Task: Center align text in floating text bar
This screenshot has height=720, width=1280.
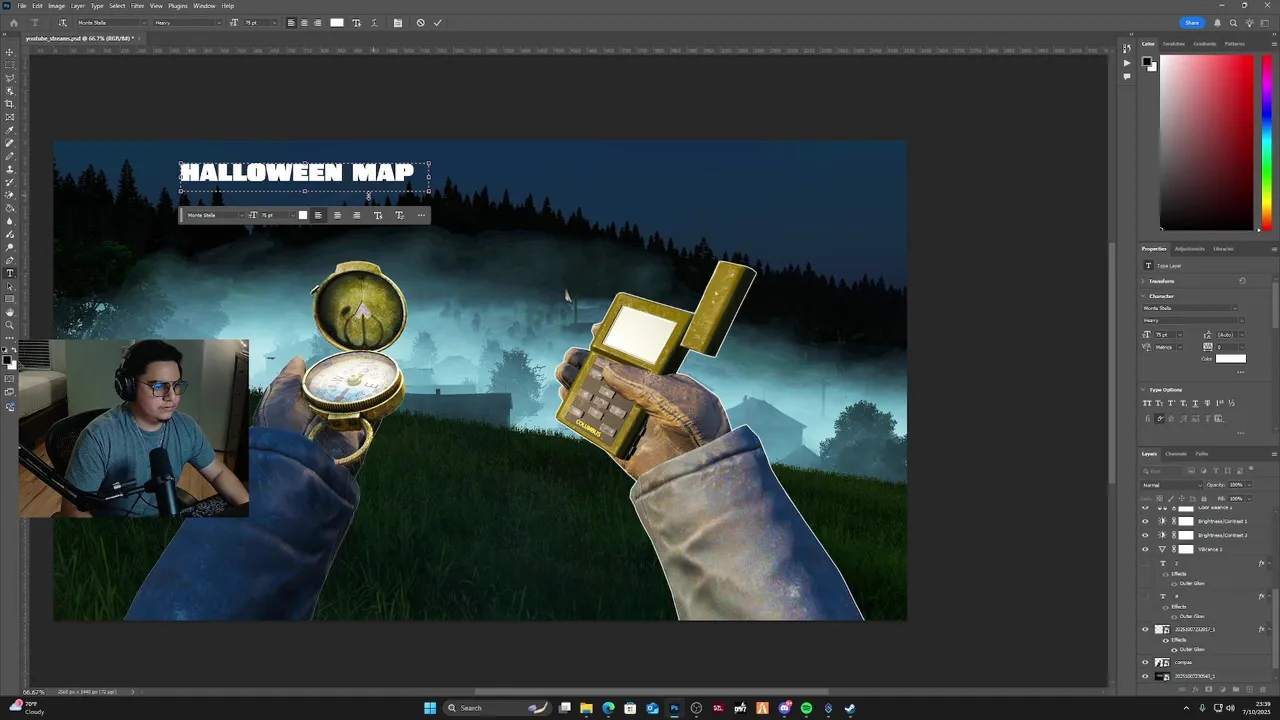Action: click(x=337, y=215)
